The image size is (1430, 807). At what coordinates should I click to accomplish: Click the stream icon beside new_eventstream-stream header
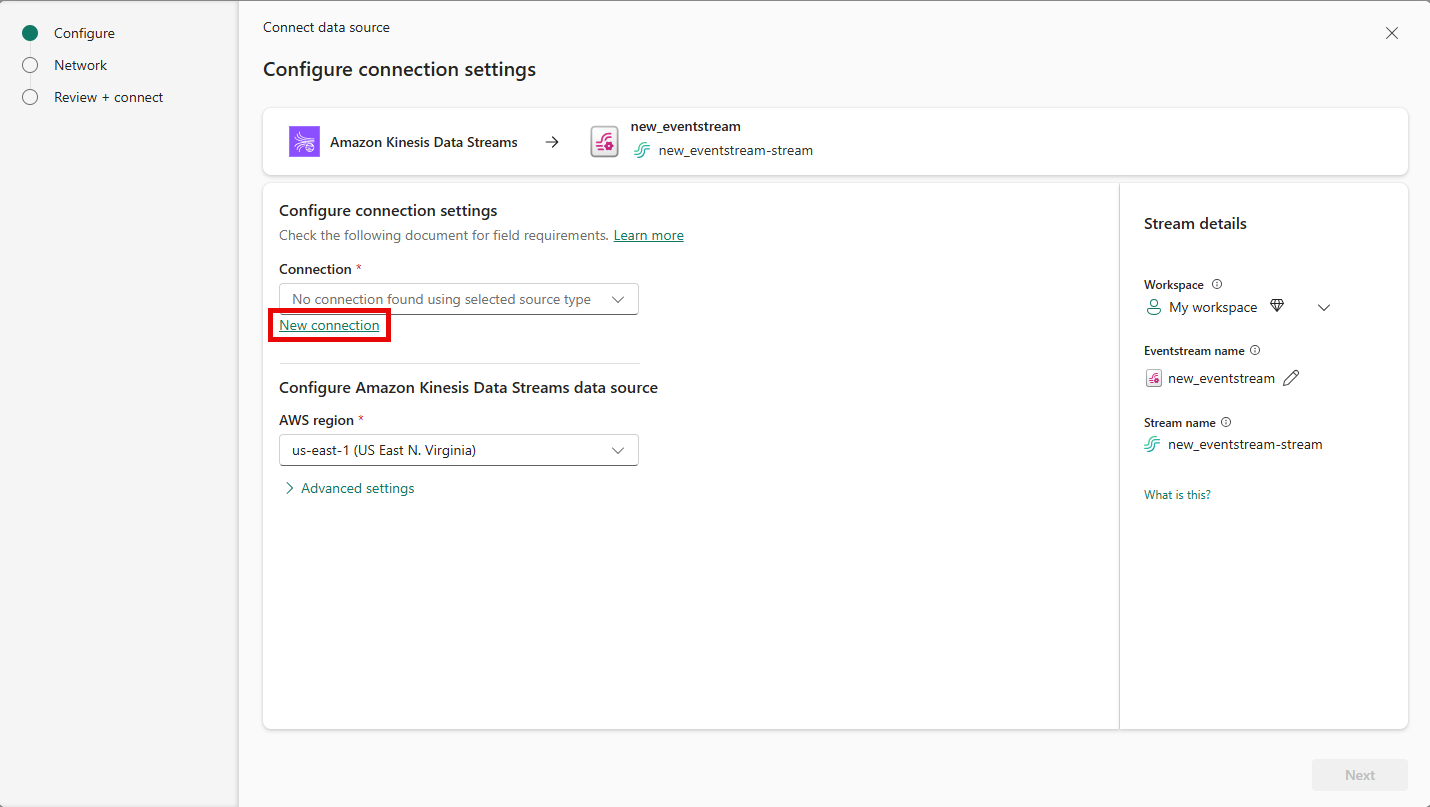[x=642, y=151]
